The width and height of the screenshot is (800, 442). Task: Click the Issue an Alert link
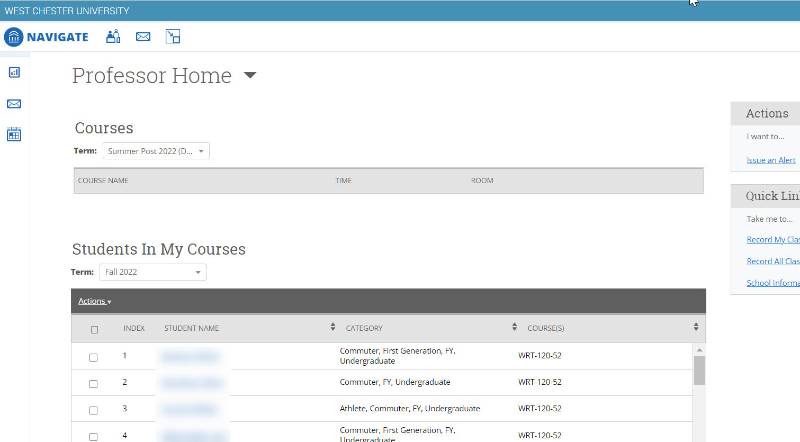click(x=771, y=160)
